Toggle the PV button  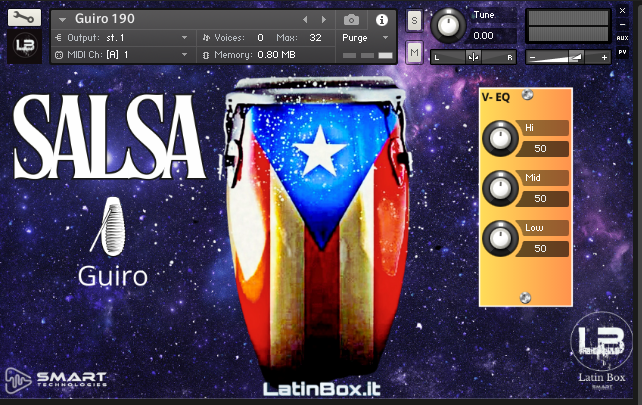[x=622, y=52]
